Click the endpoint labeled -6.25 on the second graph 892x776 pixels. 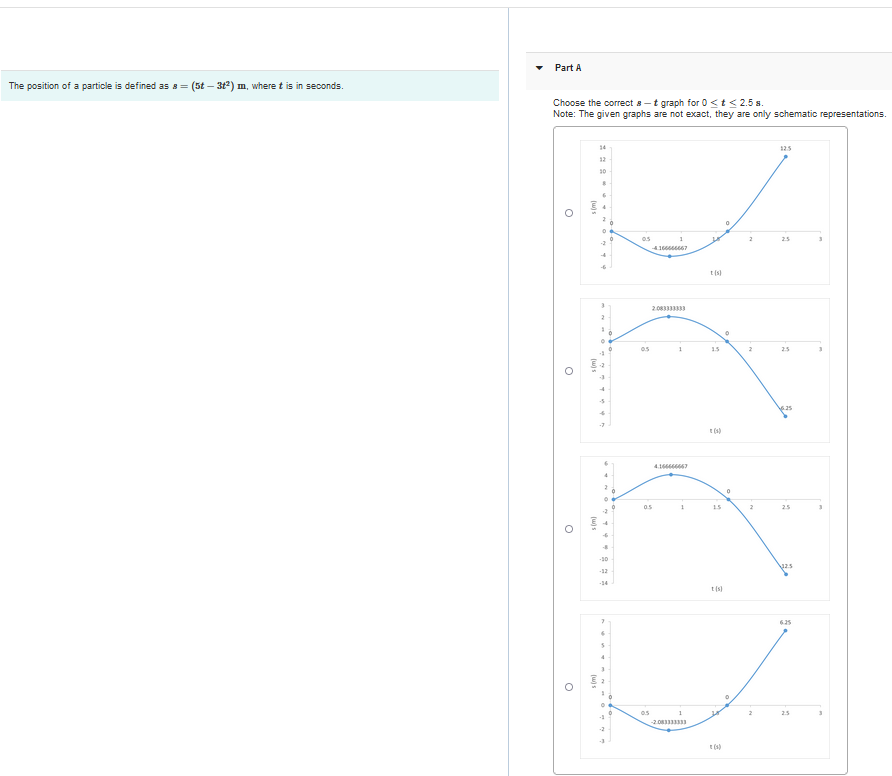pyautogui.click(x=785, y=414)
